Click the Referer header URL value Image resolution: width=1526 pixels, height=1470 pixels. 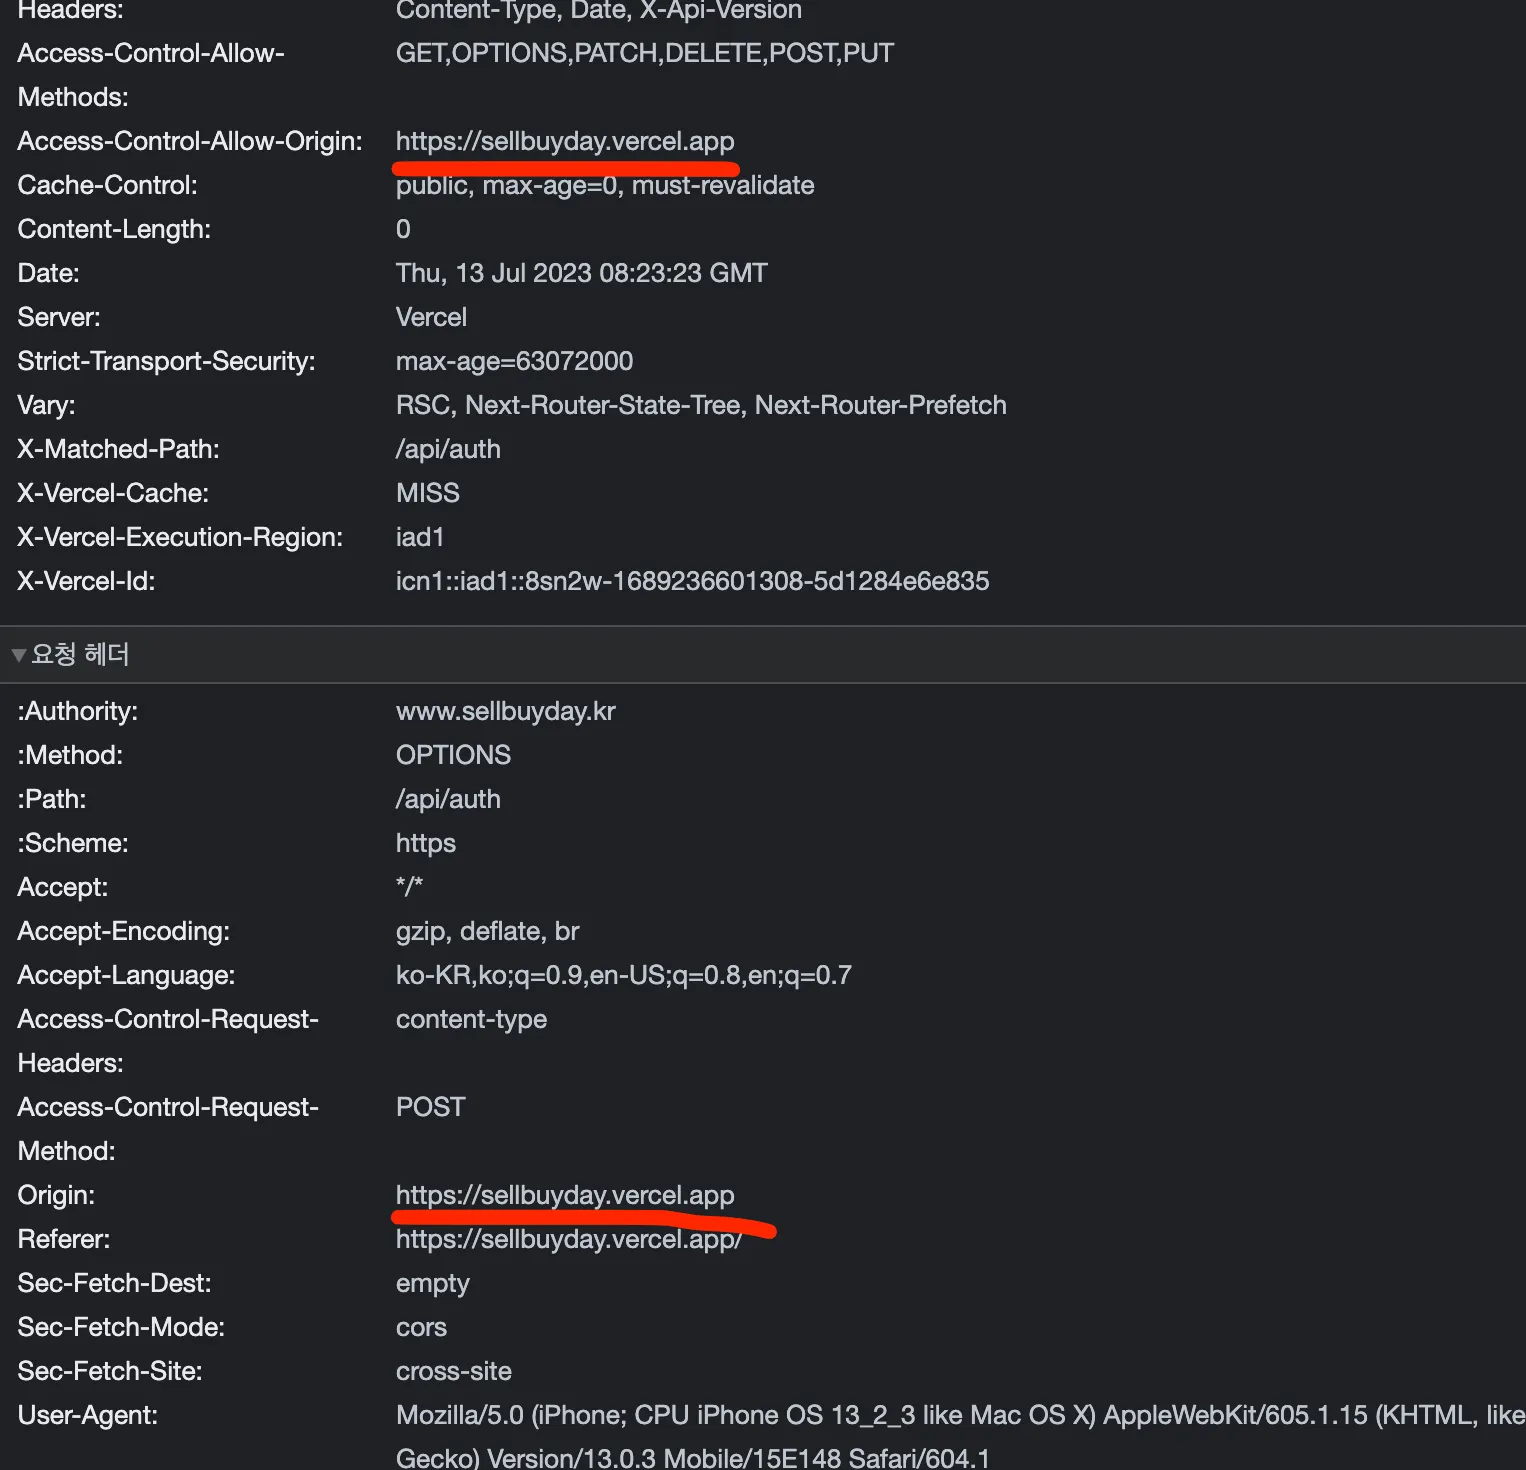pyautogui.click(x=568, y=1239)
